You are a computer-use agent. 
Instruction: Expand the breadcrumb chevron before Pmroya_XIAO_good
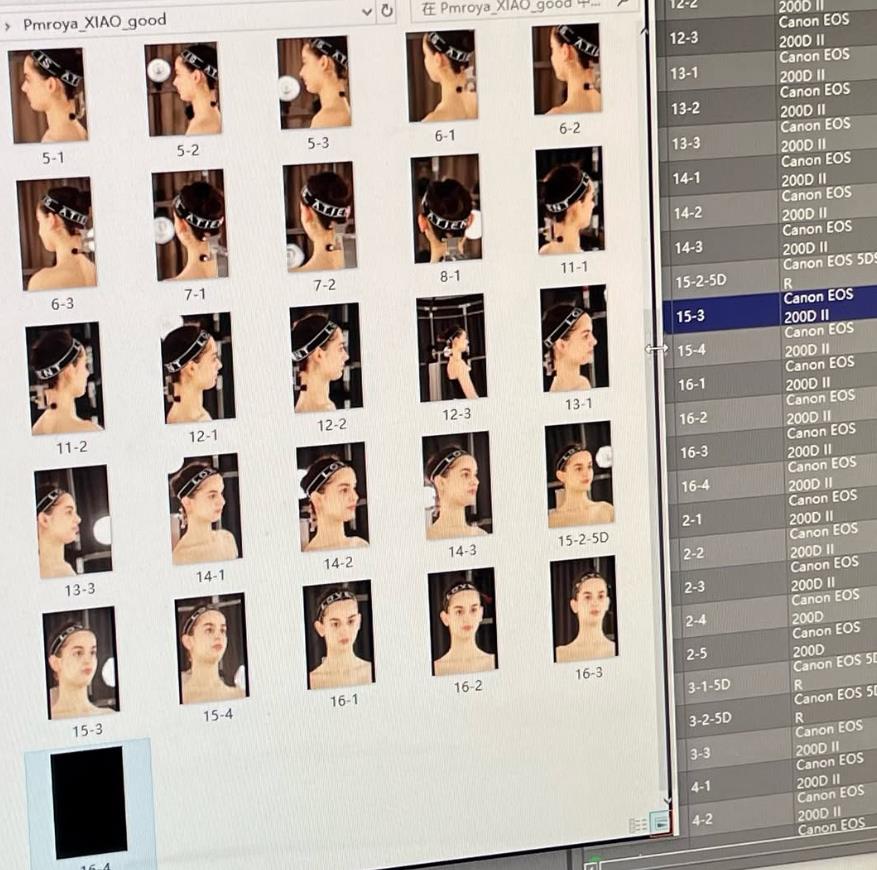coord(8,21)
